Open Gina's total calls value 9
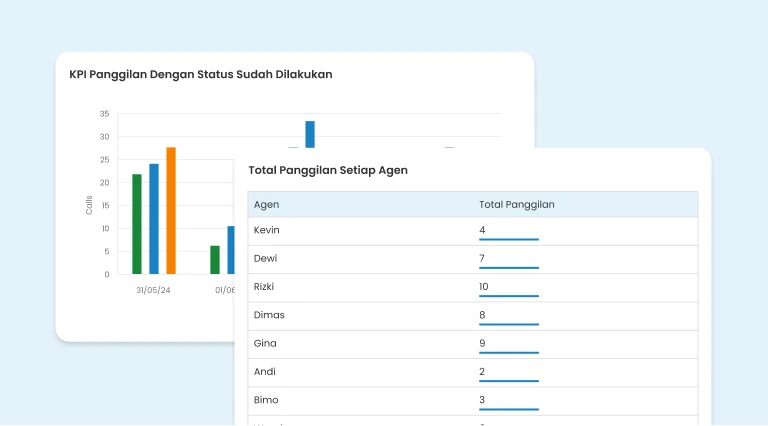The image size is (768, 426). [483, 343]
